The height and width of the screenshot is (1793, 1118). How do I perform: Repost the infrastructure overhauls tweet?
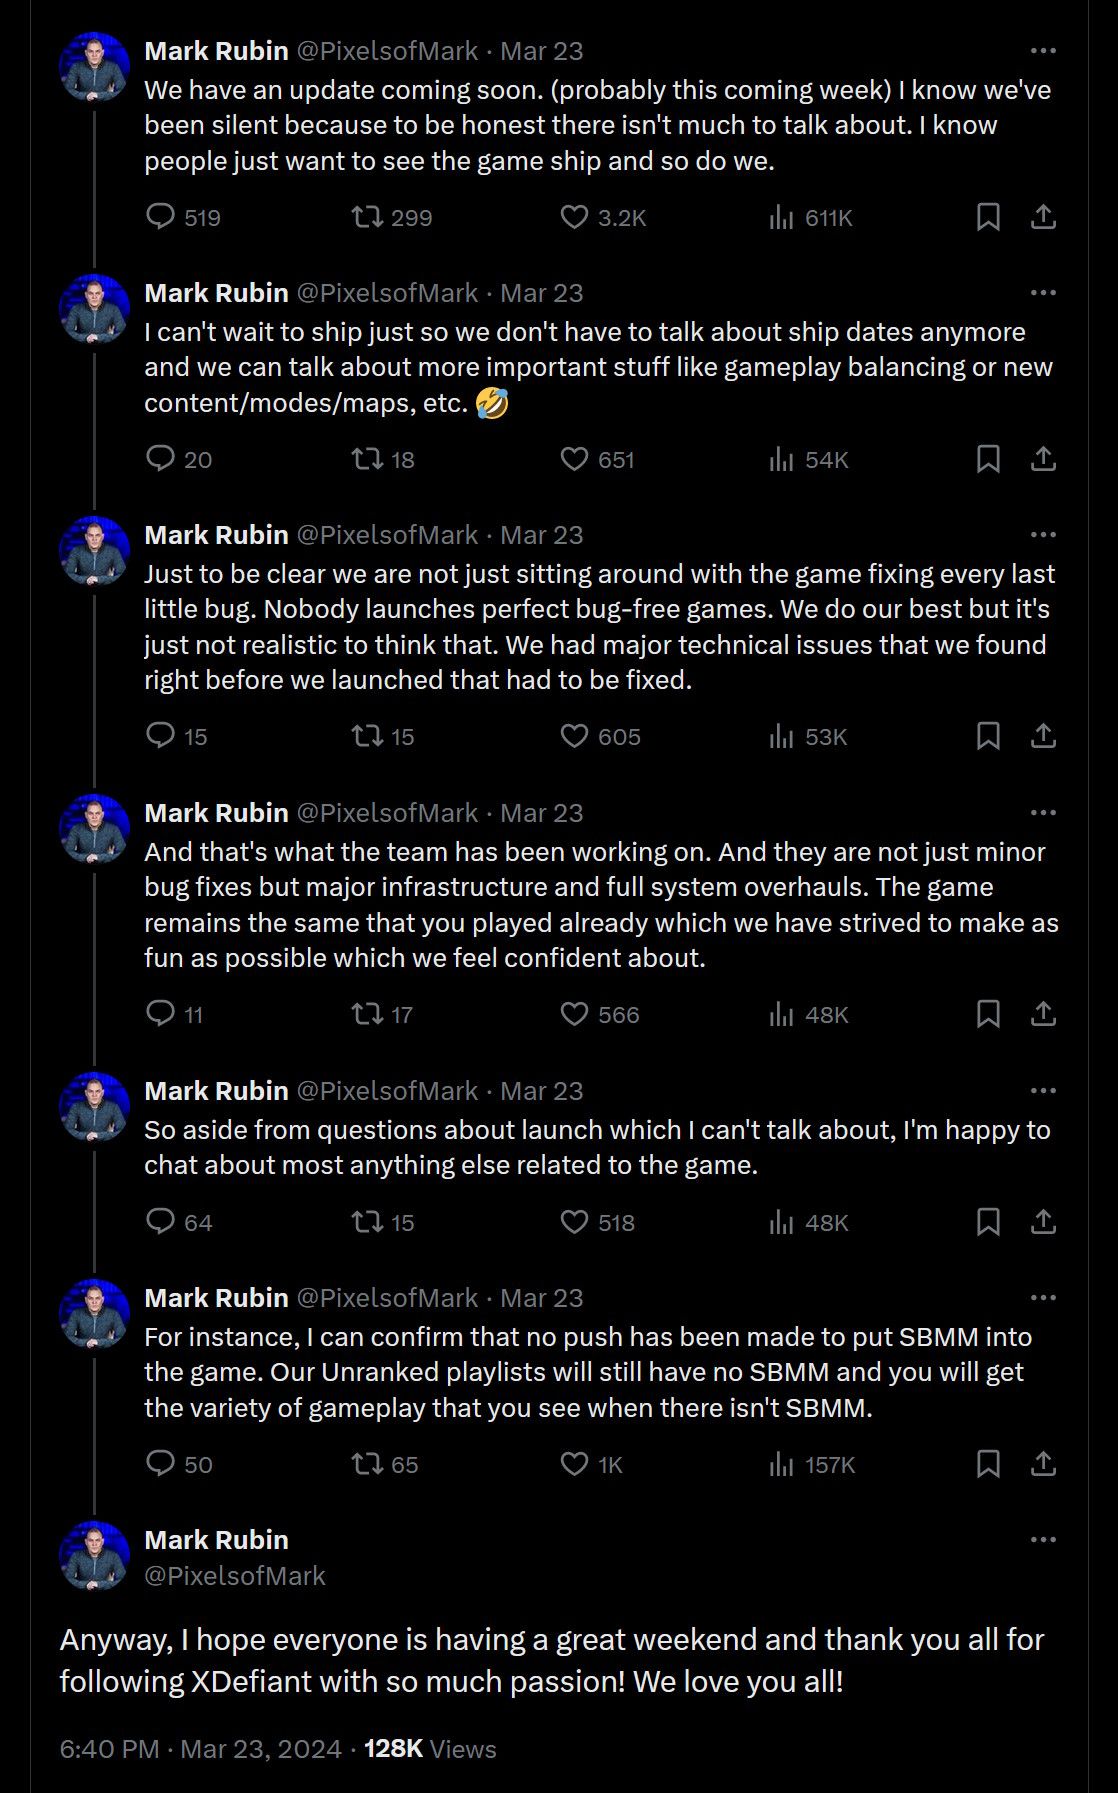point(368,1014)
